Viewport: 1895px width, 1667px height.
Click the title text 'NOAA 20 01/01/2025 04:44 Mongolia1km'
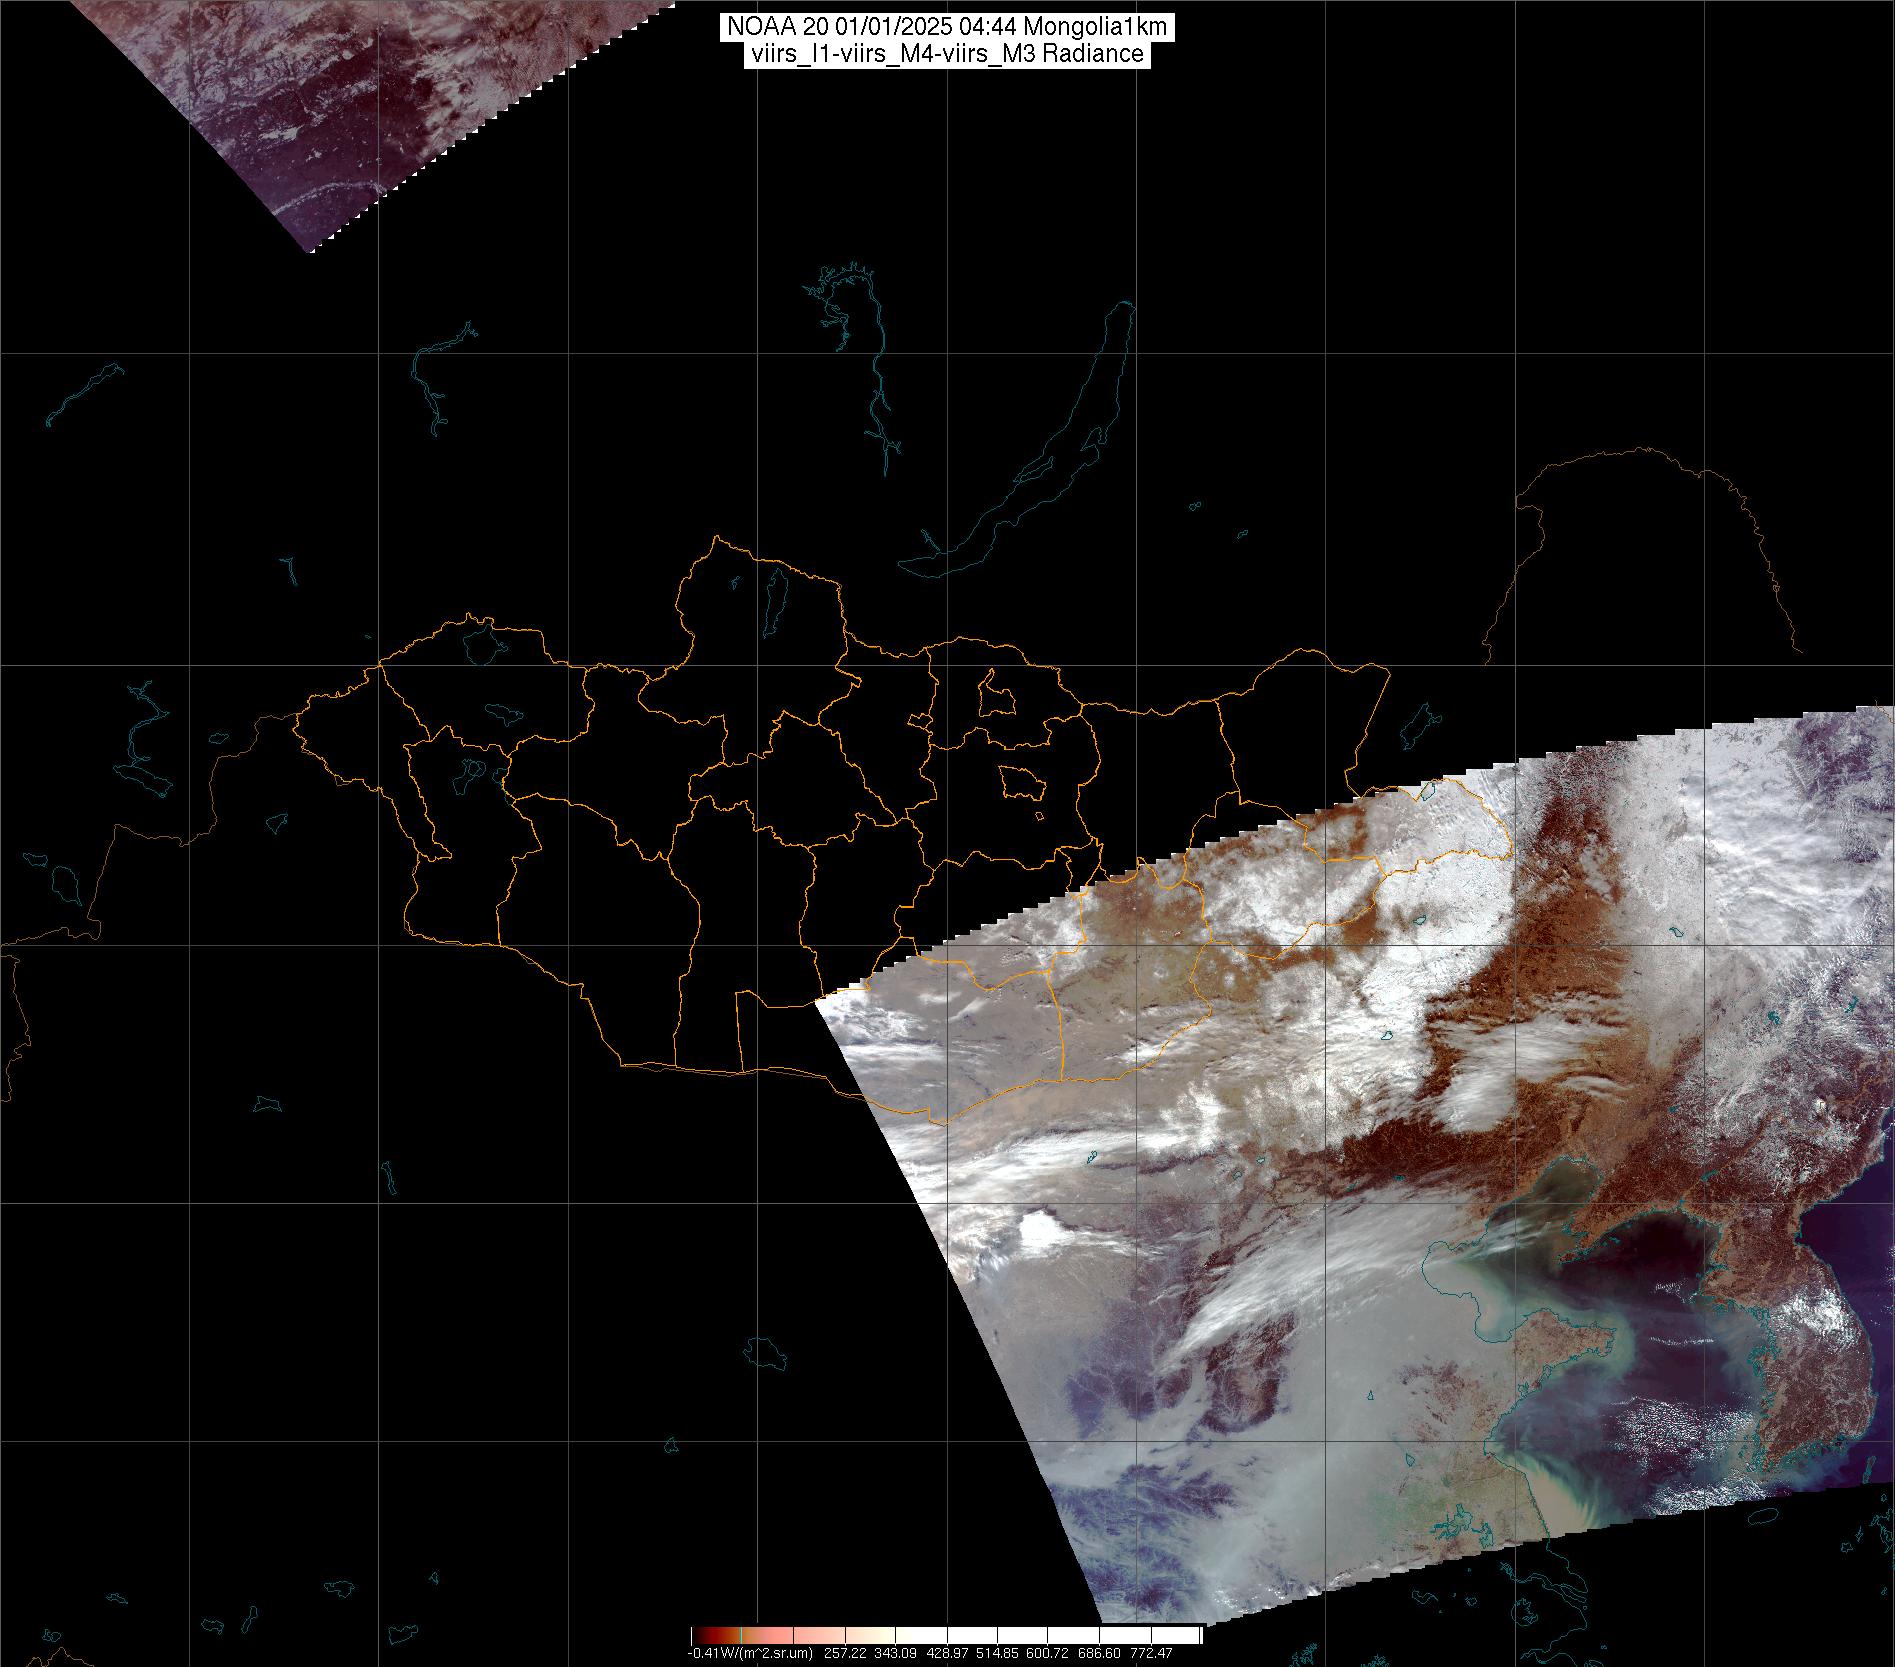tap(946, 28)
